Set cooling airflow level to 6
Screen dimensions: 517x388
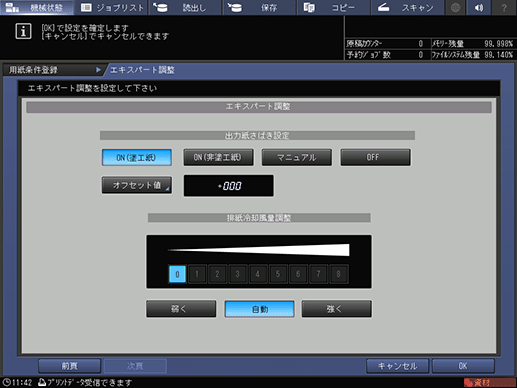pyautogui.click(x=298, y=274)
